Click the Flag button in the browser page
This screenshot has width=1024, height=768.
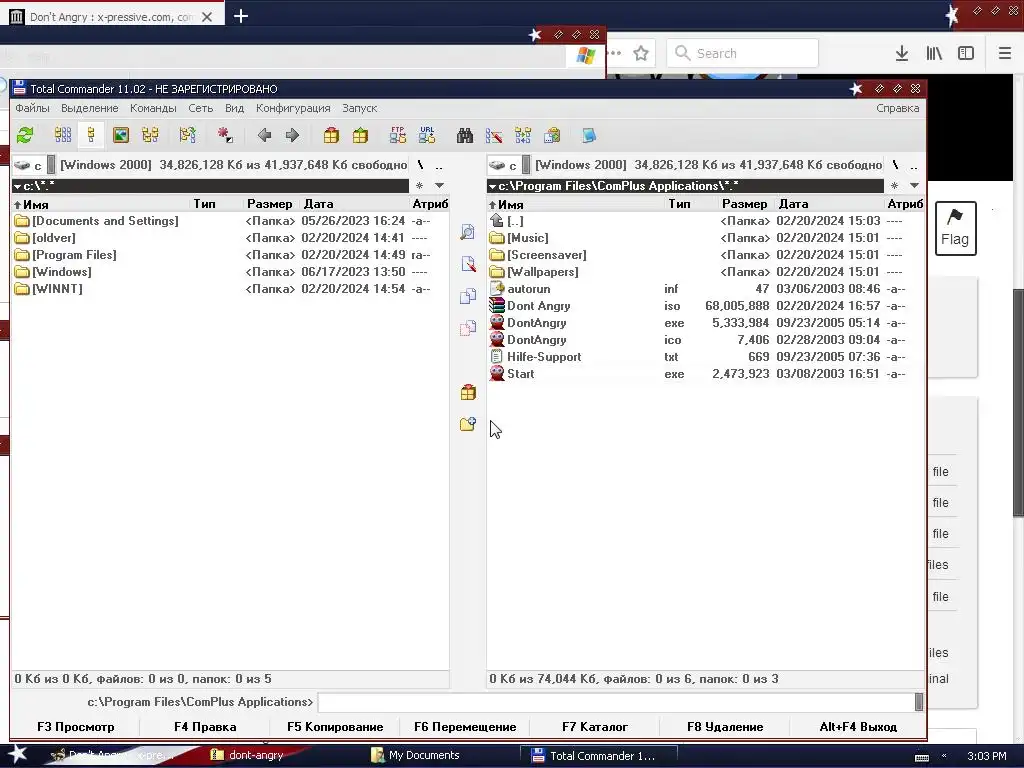[955, 228]
